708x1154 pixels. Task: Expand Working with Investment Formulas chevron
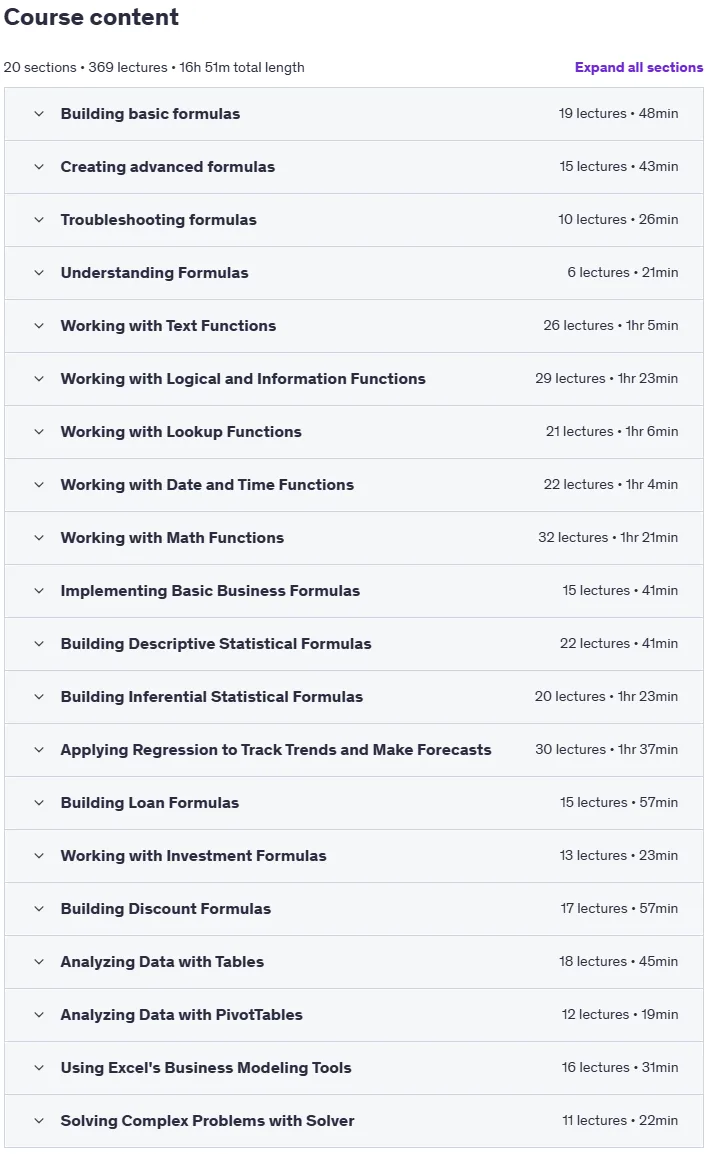pos(39,856)
